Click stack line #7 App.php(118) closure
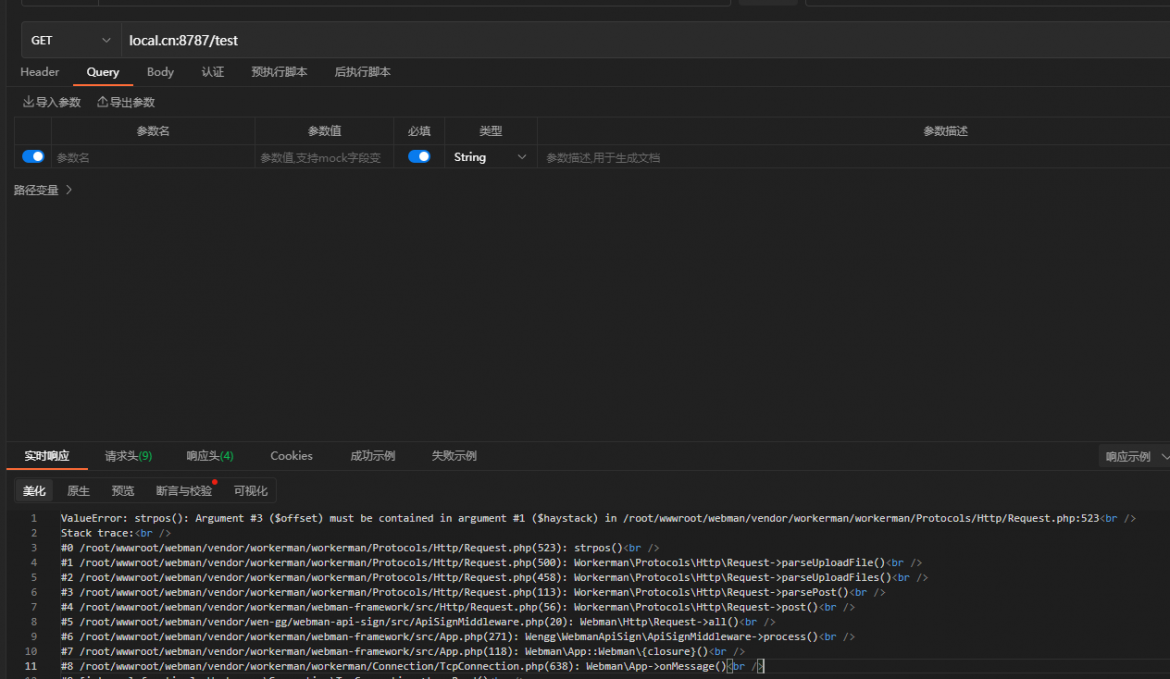This screenshot has width=1170, height=679. [x=402, y=651]
